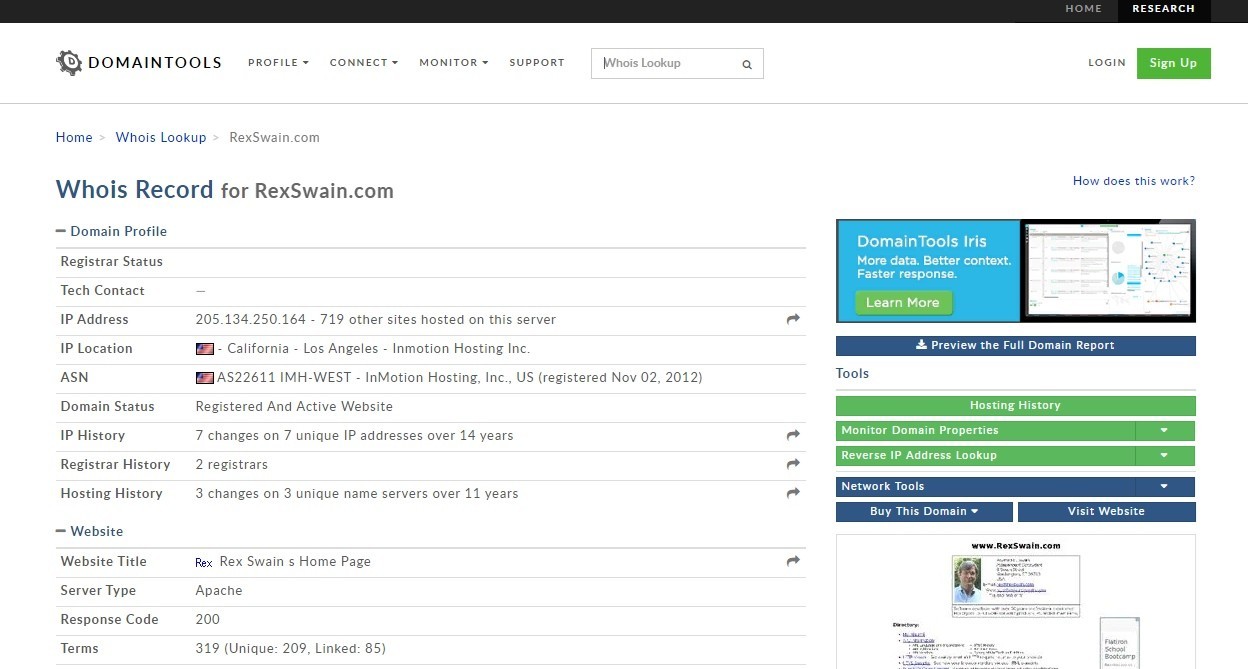Click the IP address 205.134.250.164 text
This screenshot has width=1248, height=669.
(251, 320)
